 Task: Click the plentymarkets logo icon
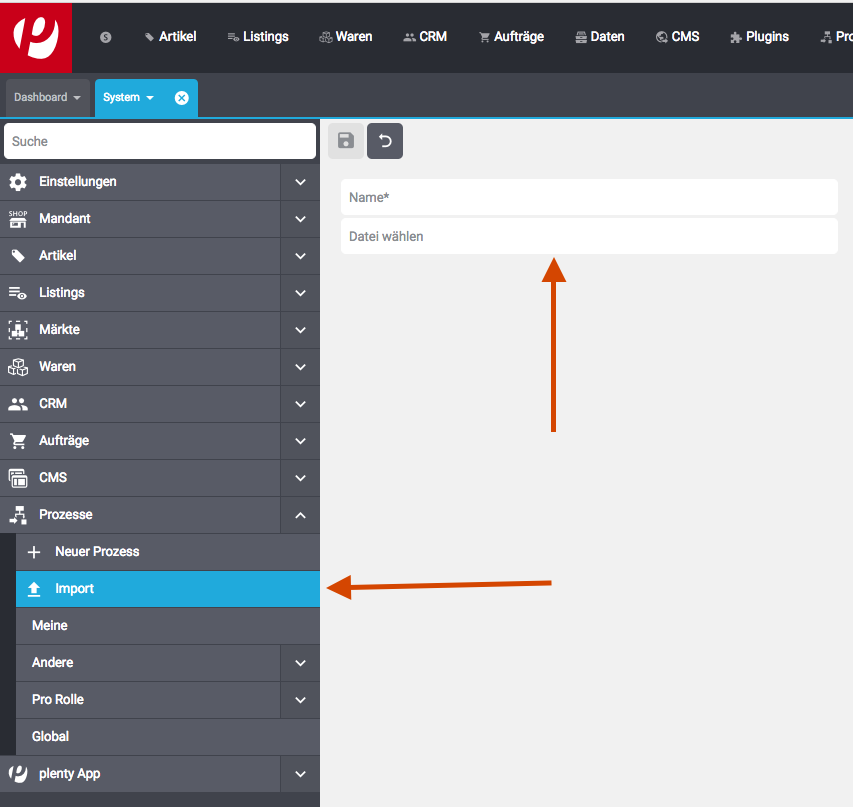36,37
